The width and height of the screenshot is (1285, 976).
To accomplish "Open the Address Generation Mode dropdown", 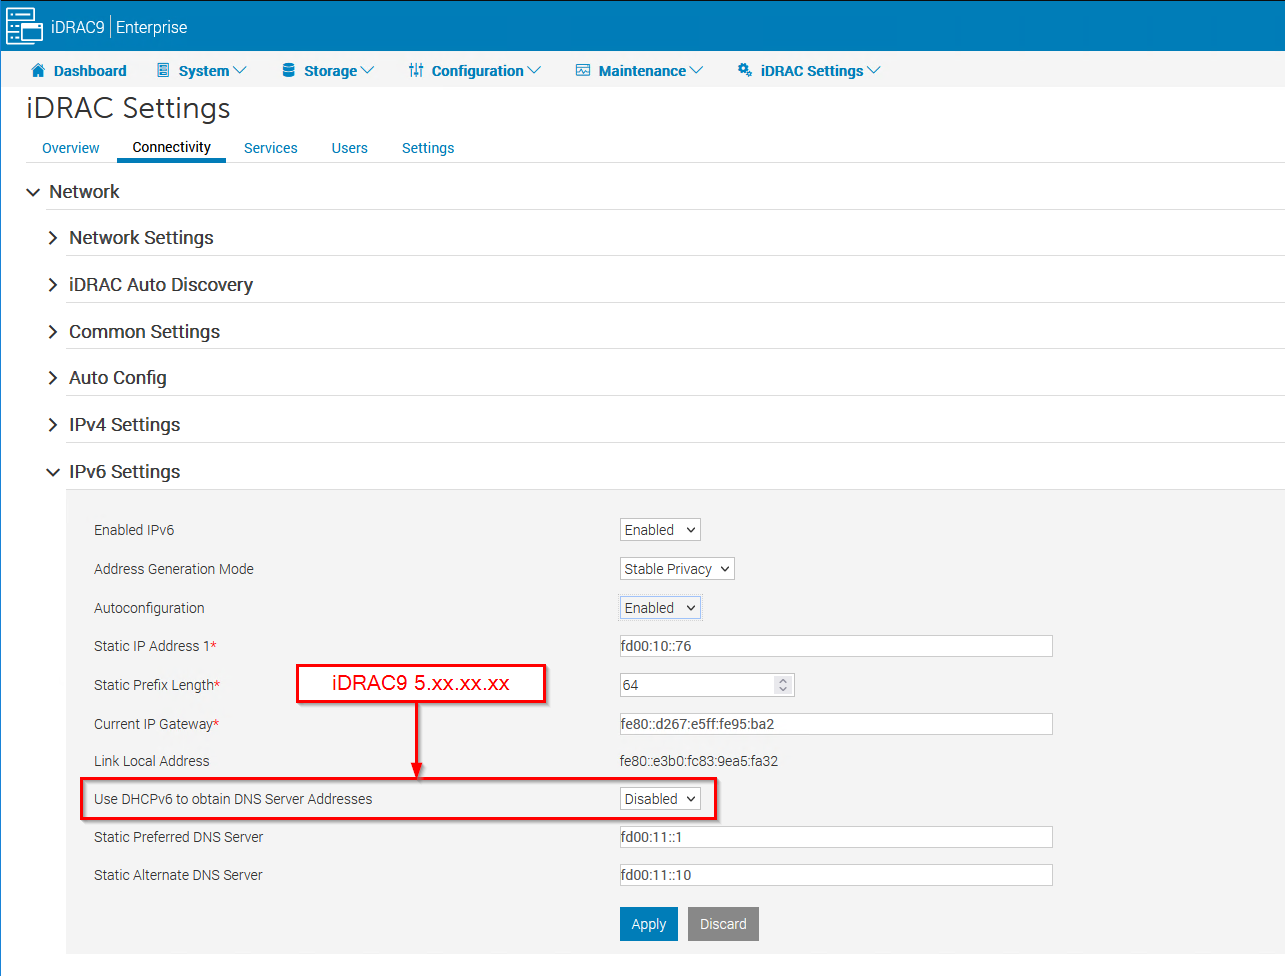I will (x=676, y=568).
